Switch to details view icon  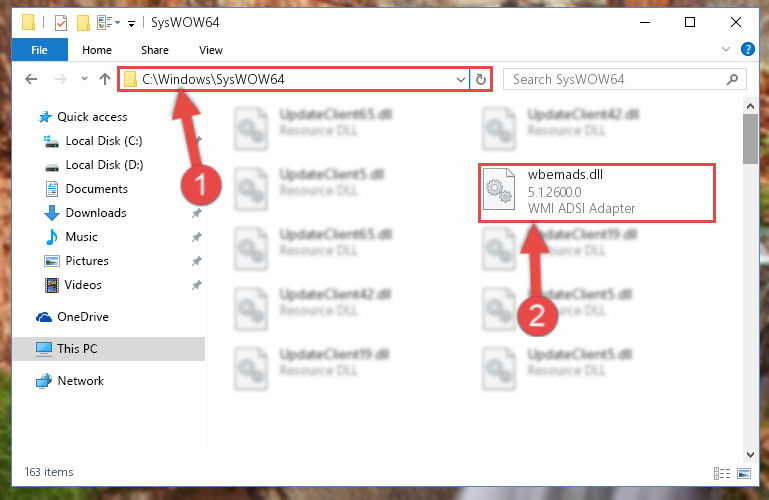[x=721, y=473]
